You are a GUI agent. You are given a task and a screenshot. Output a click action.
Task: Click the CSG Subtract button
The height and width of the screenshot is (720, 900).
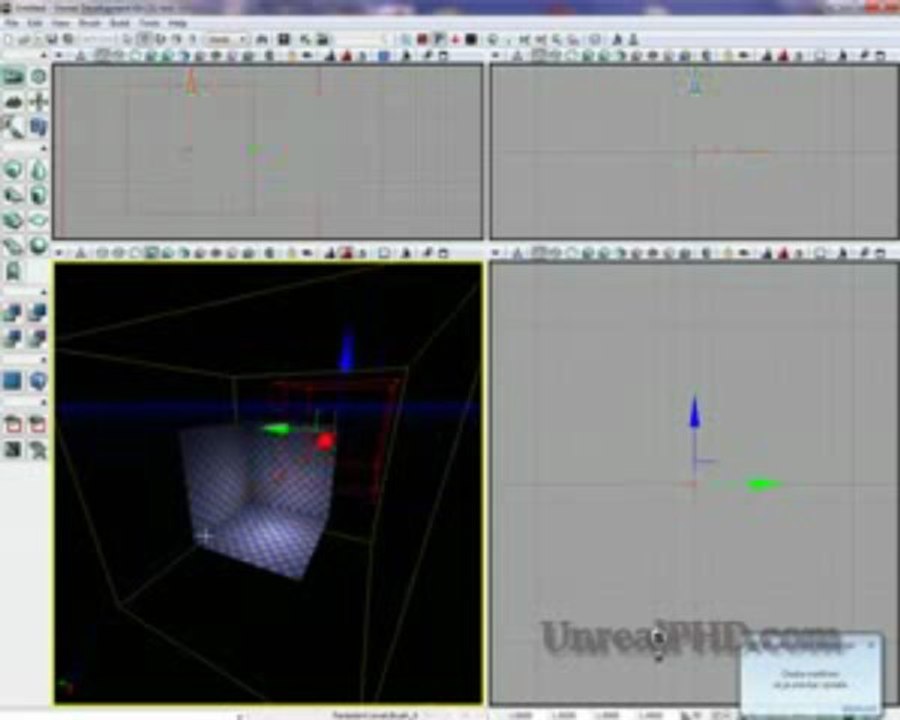38,313
